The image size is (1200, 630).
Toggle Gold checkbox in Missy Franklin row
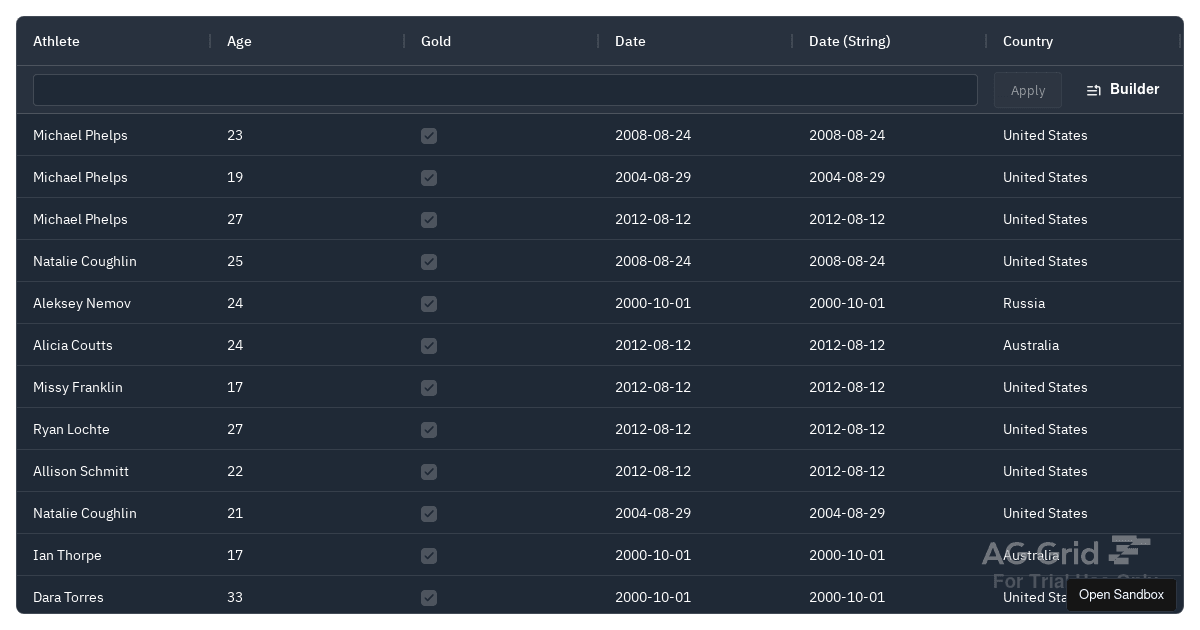[429, 388]
